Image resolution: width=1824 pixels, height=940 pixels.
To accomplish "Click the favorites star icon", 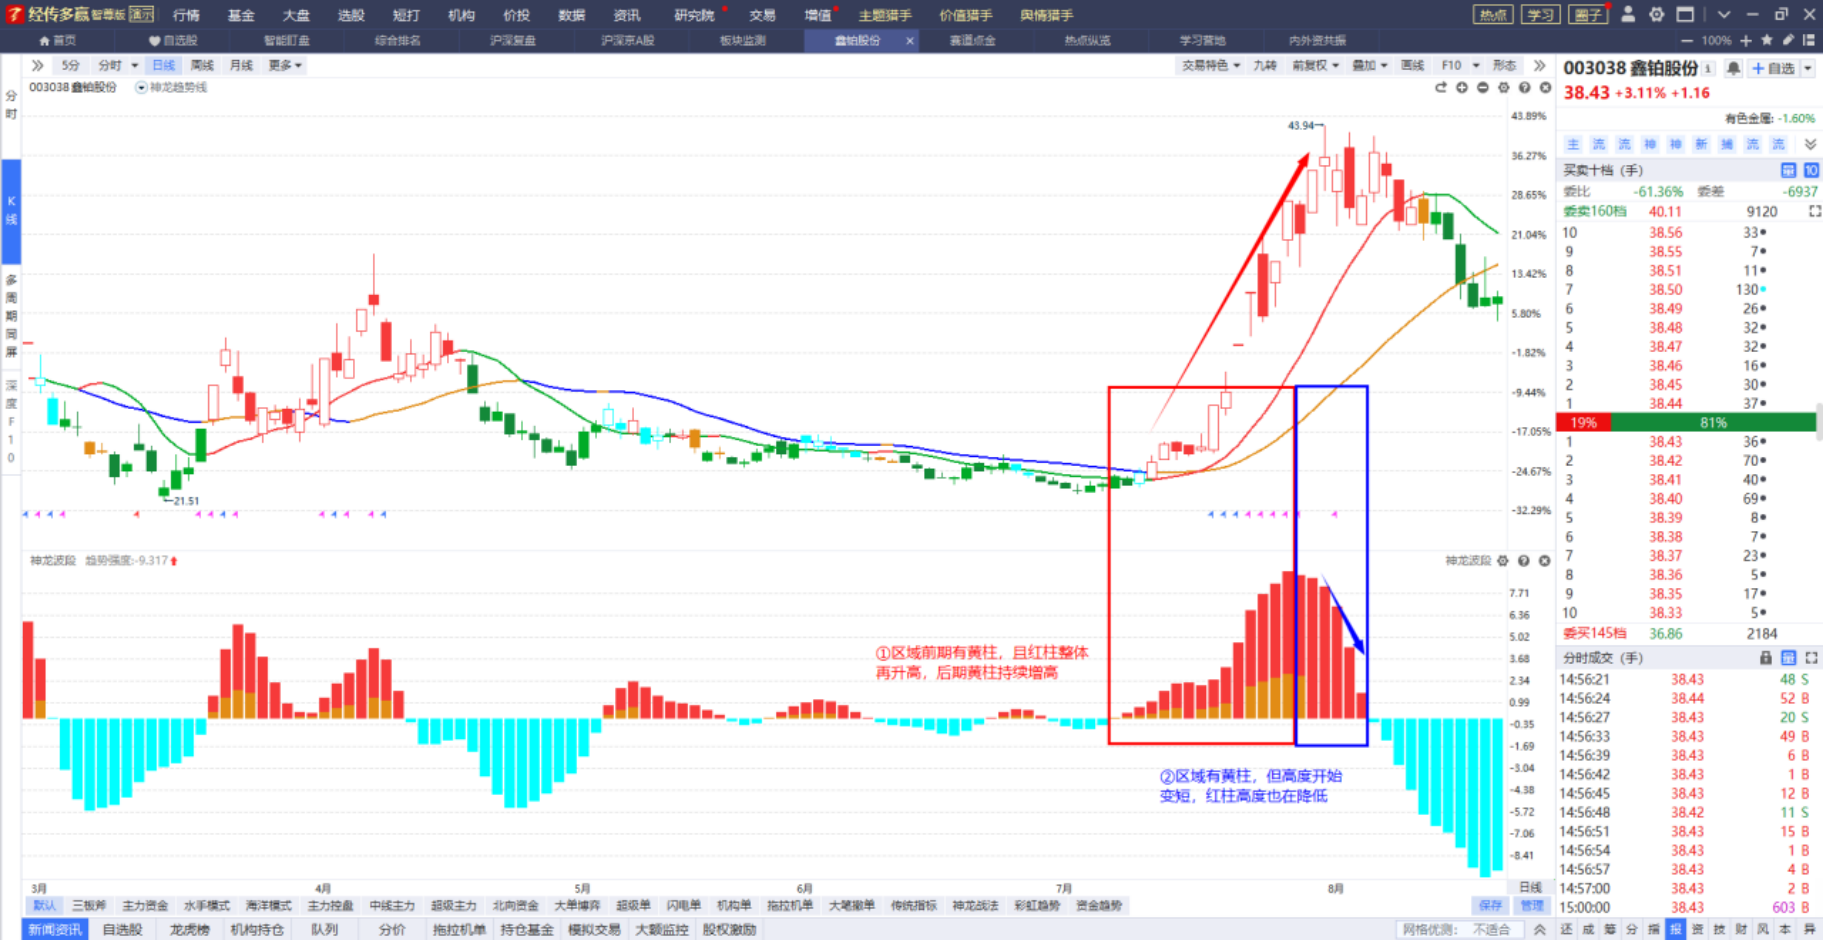I will click(x=1767, y=40).
